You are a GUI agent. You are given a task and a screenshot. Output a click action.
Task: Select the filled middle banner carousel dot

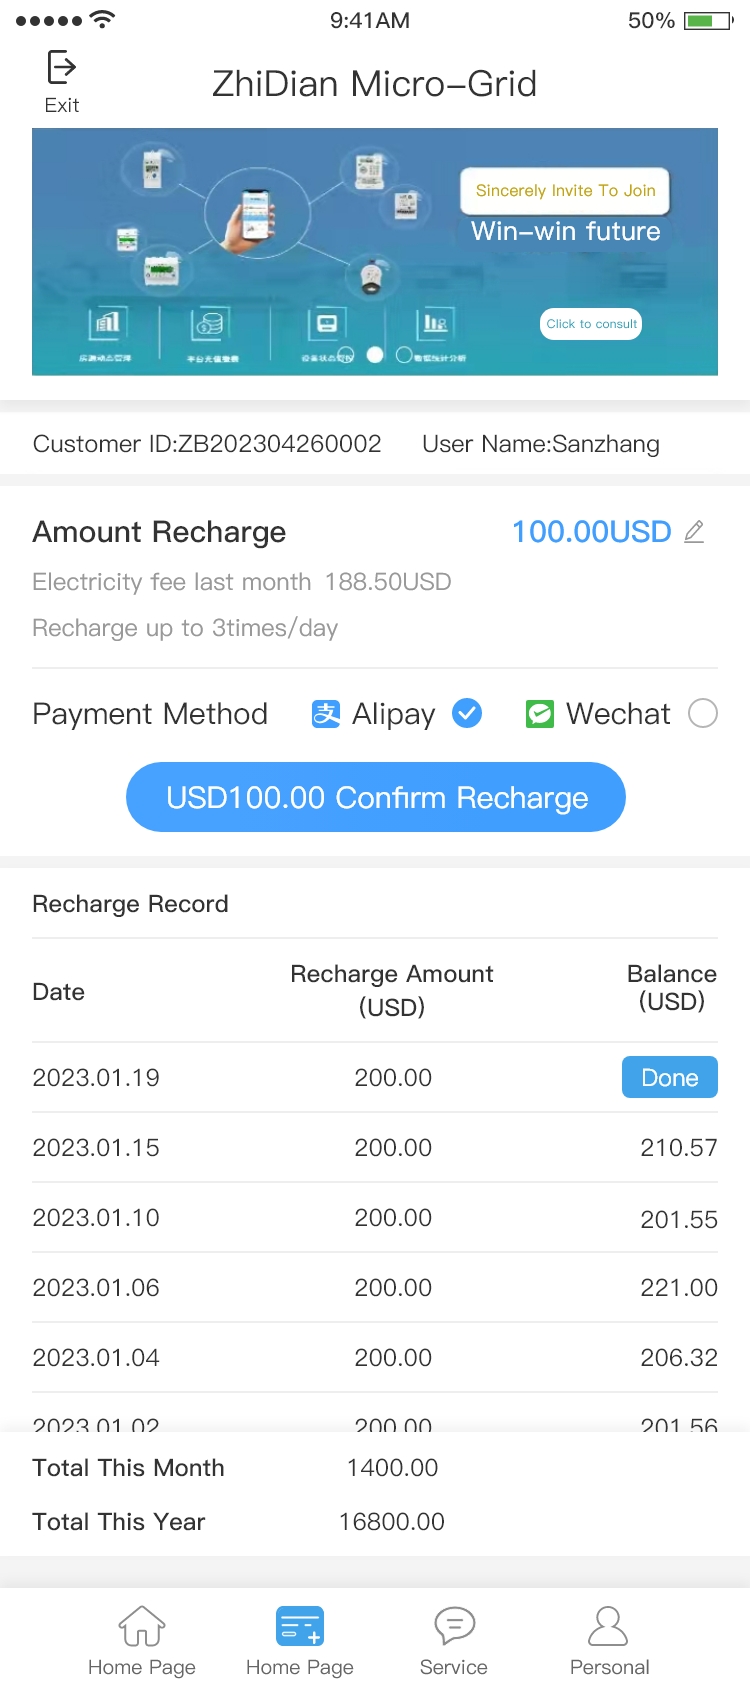(375, 354)
